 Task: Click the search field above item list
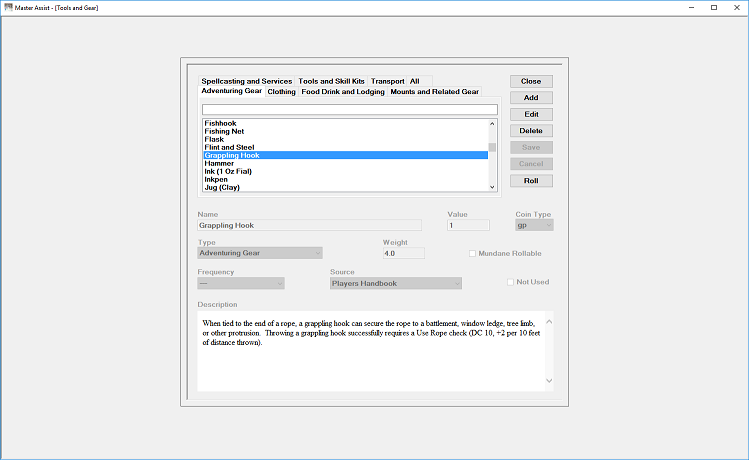pyautogui.click(x=350, y=109)
